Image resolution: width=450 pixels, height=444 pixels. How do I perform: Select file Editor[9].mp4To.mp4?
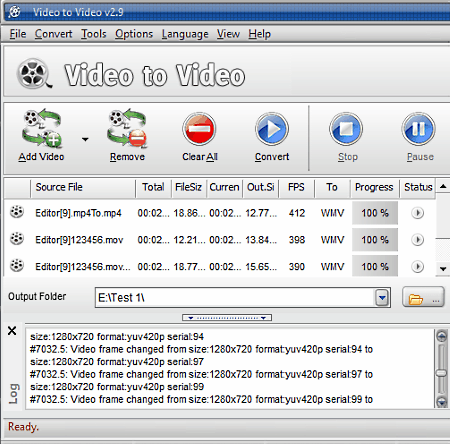(78, 213)
